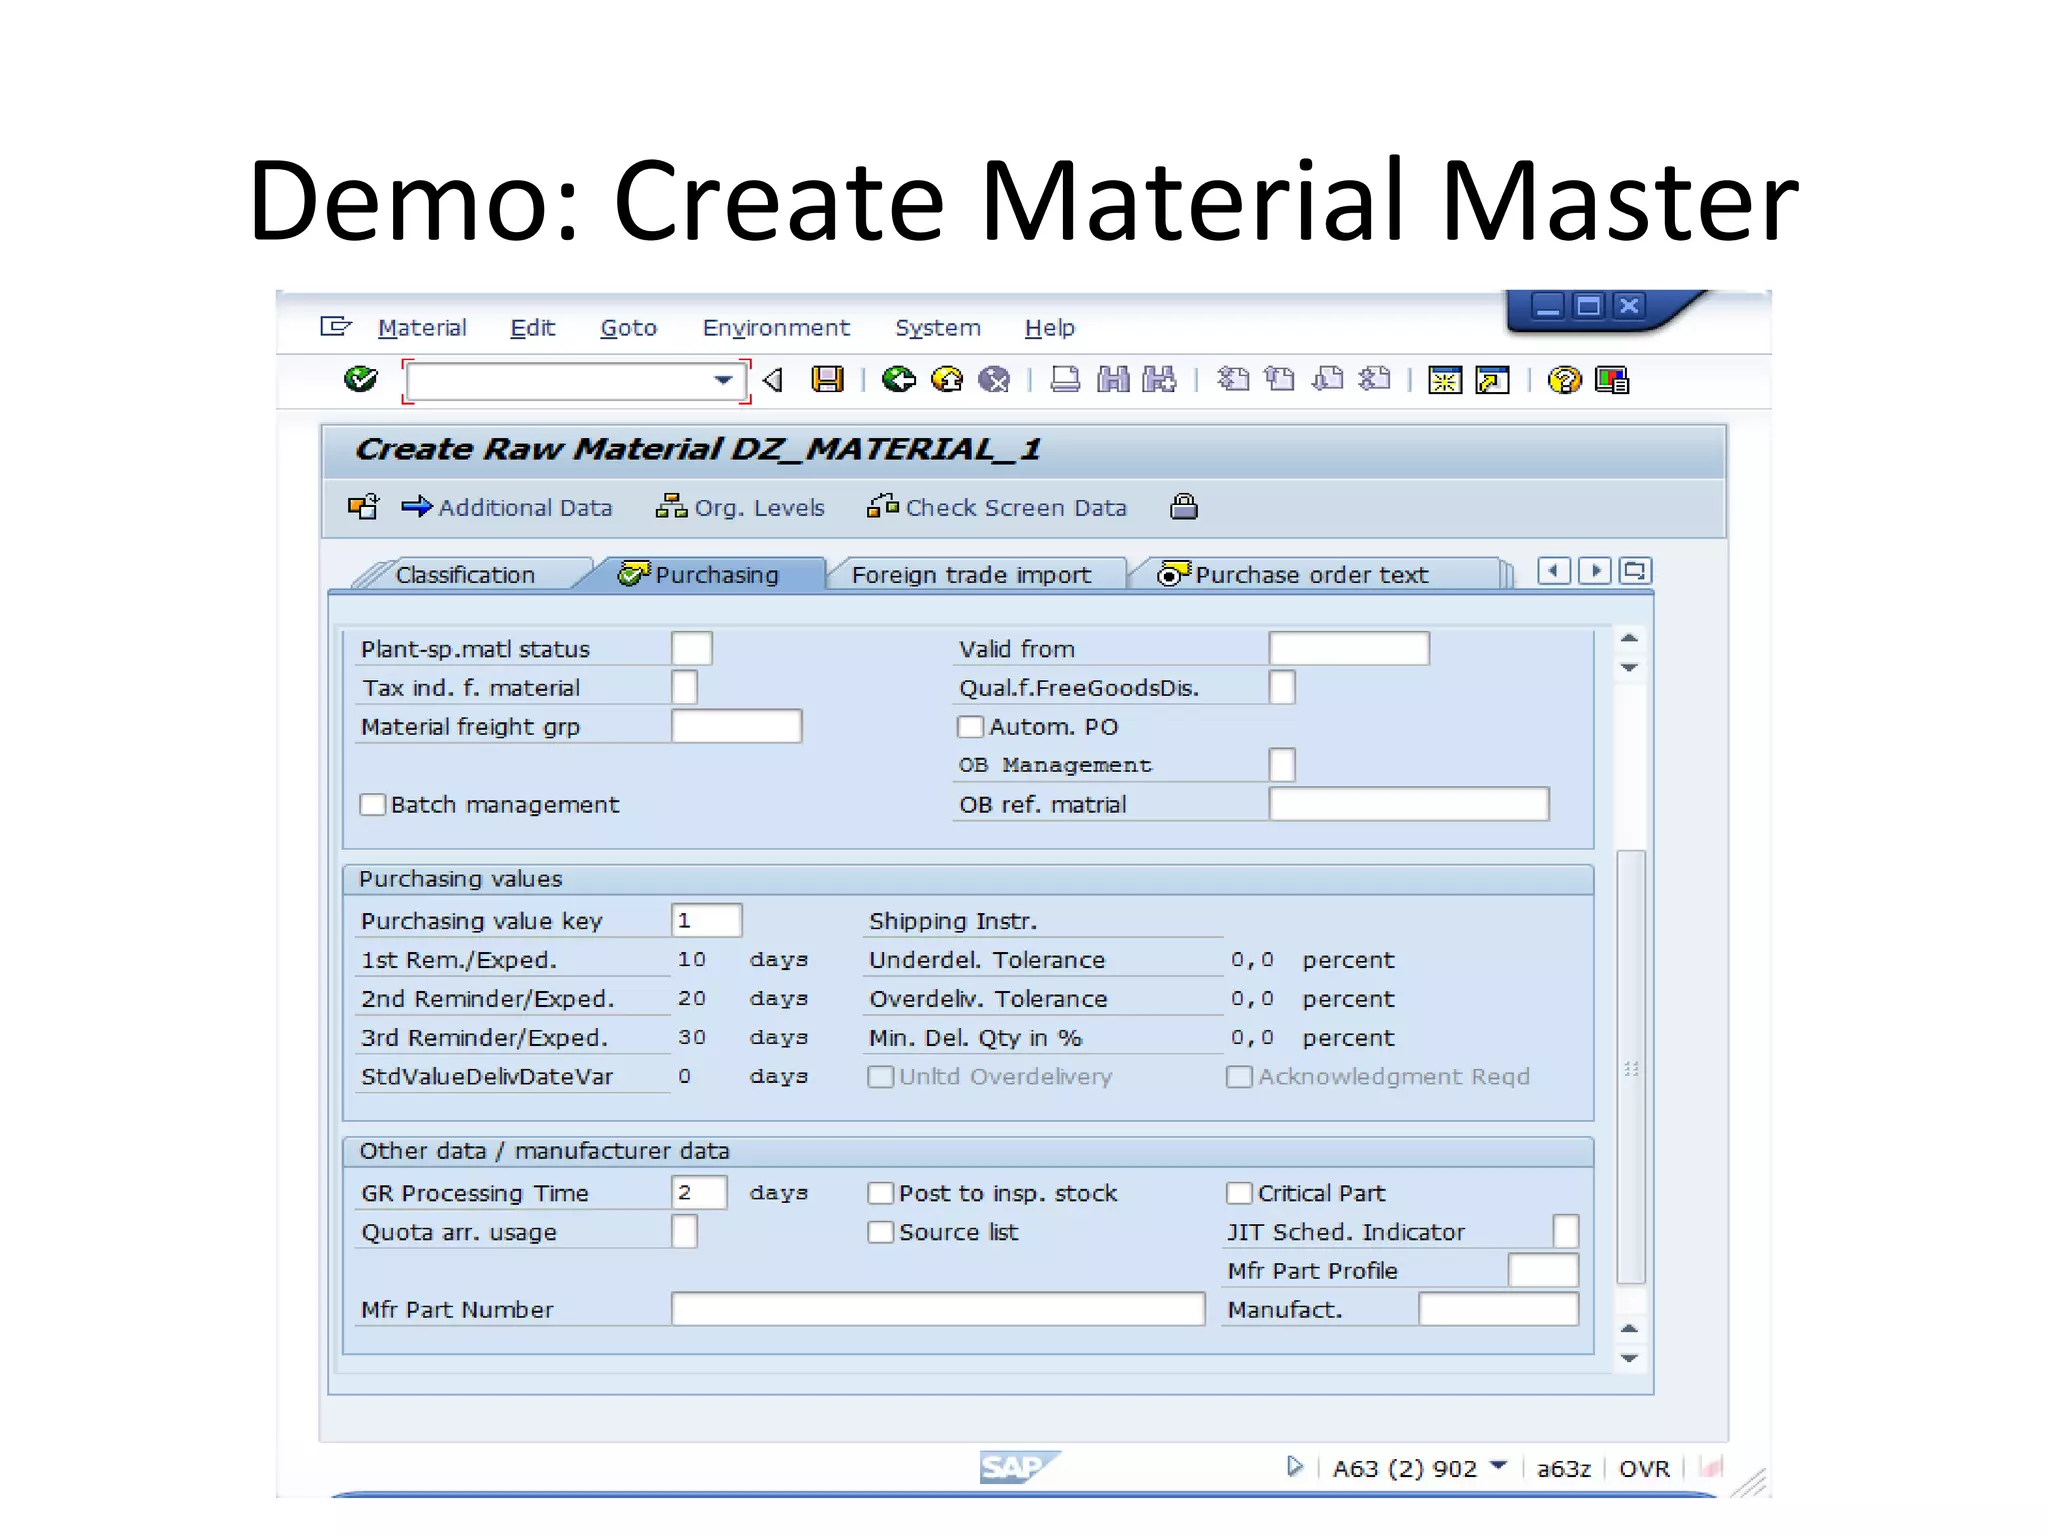This screenshot has width=2048, height=1536.
Task: Click the yellow Help question mark icon
Action: point(1564,380)
